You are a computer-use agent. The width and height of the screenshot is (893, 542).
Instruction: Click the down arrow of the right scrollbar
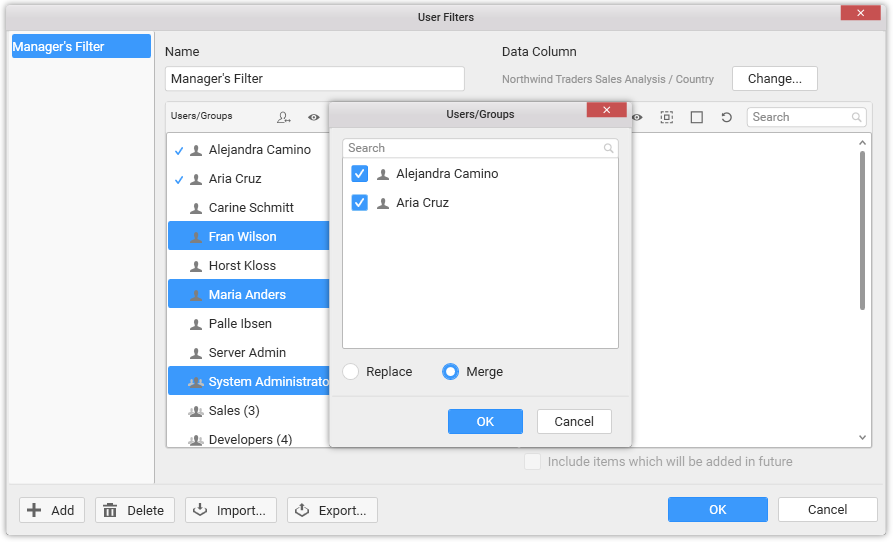[x=864, y=437]
